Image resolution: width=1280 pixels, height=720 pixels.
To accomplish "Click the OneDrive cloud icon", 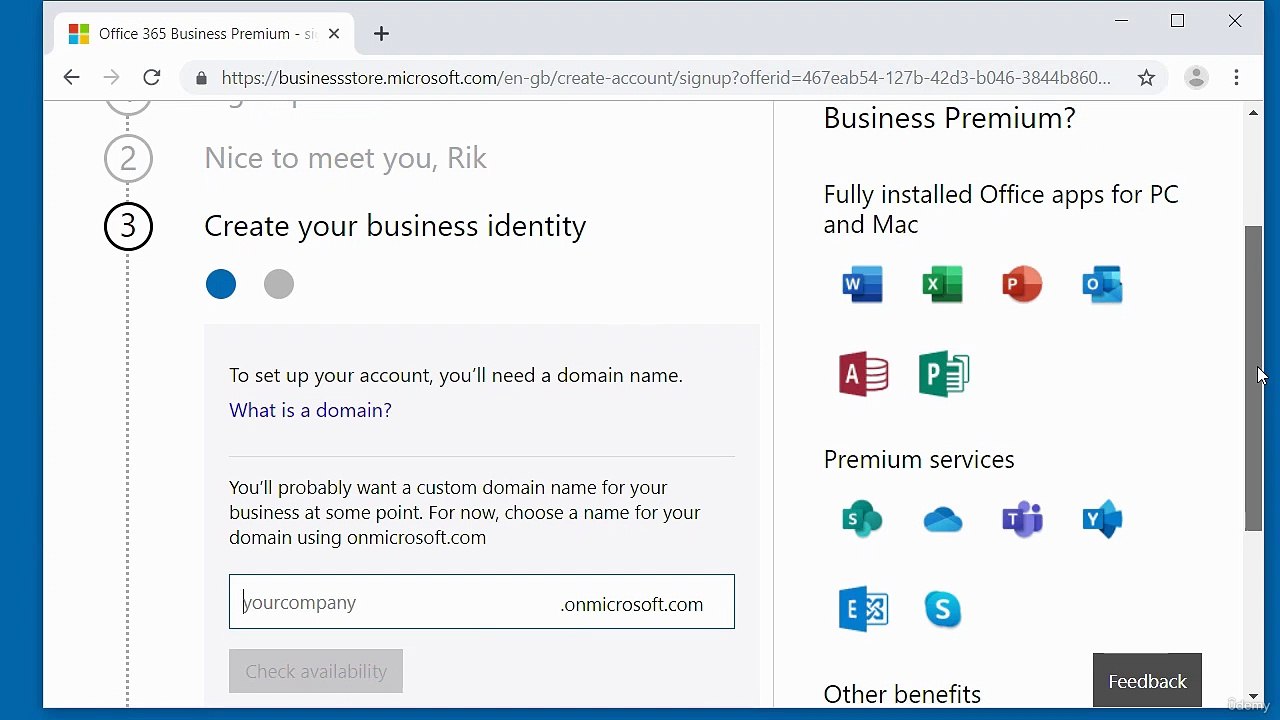I will (942, 520).
